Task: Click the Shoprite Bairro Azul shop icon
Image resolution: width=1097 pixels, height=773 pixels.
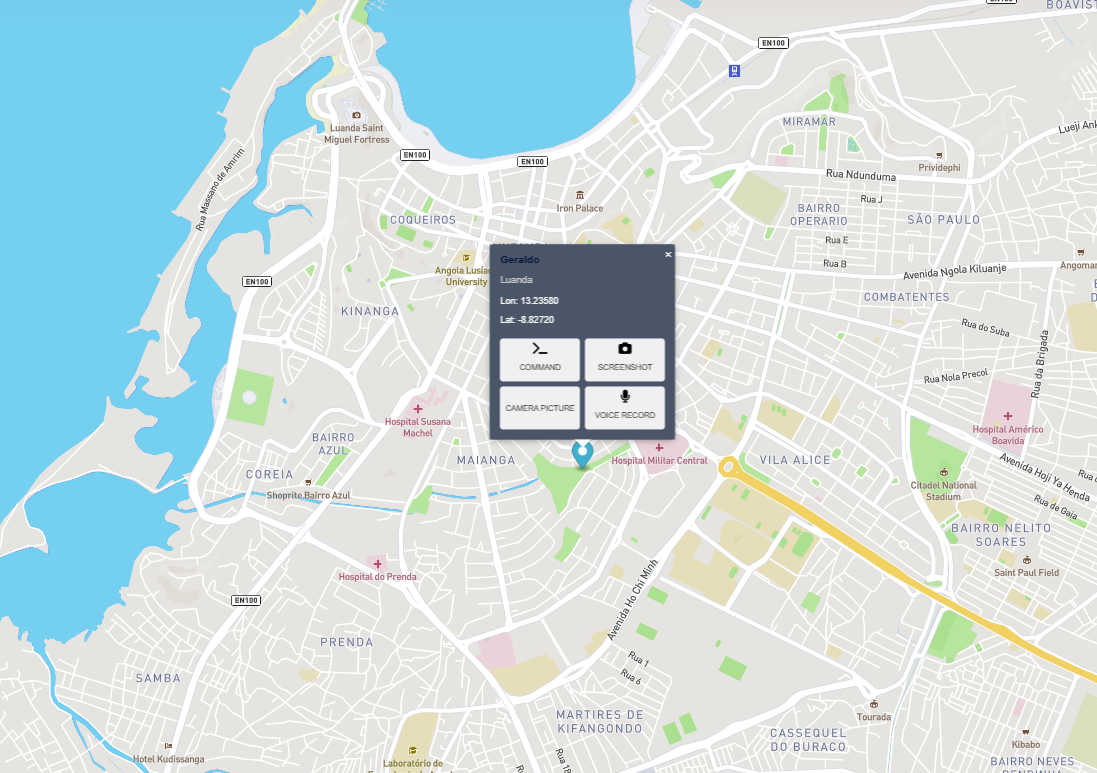Action: pos(308,483)
